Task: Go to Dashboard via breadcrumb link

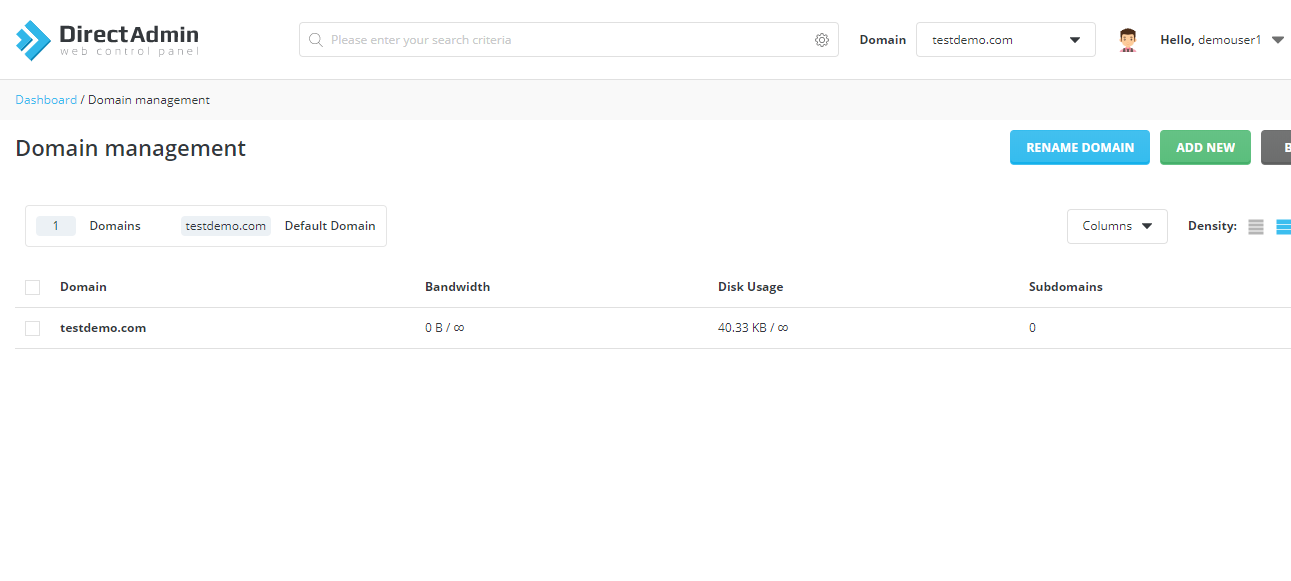Action: 46,100
